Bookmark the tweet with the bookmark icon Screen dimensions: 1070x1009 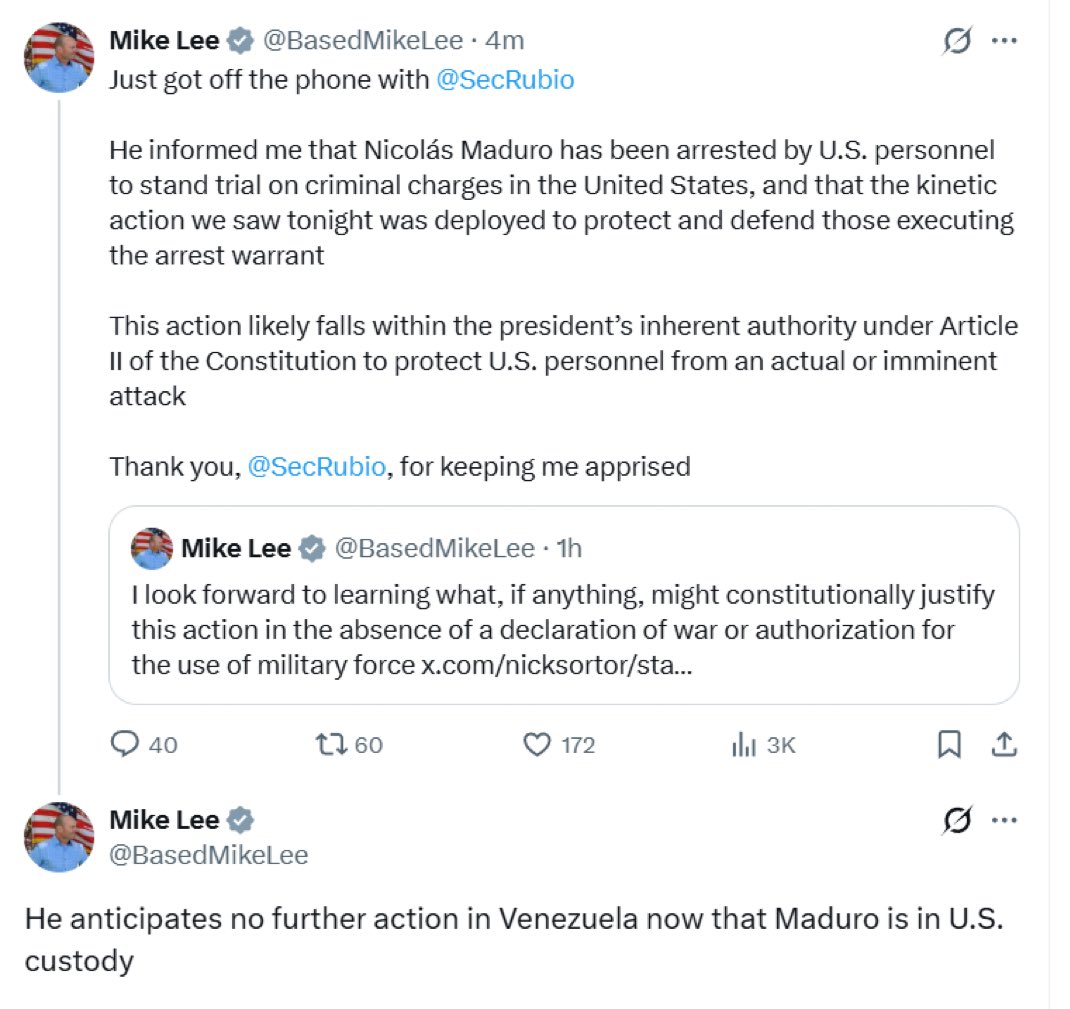pyautogui.click(x=949, y=744)
